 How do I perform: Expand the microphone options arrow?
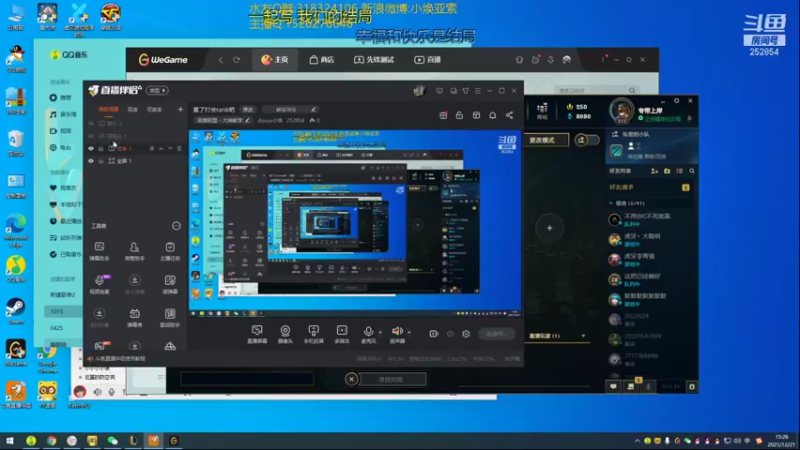[x=380, y=332]
